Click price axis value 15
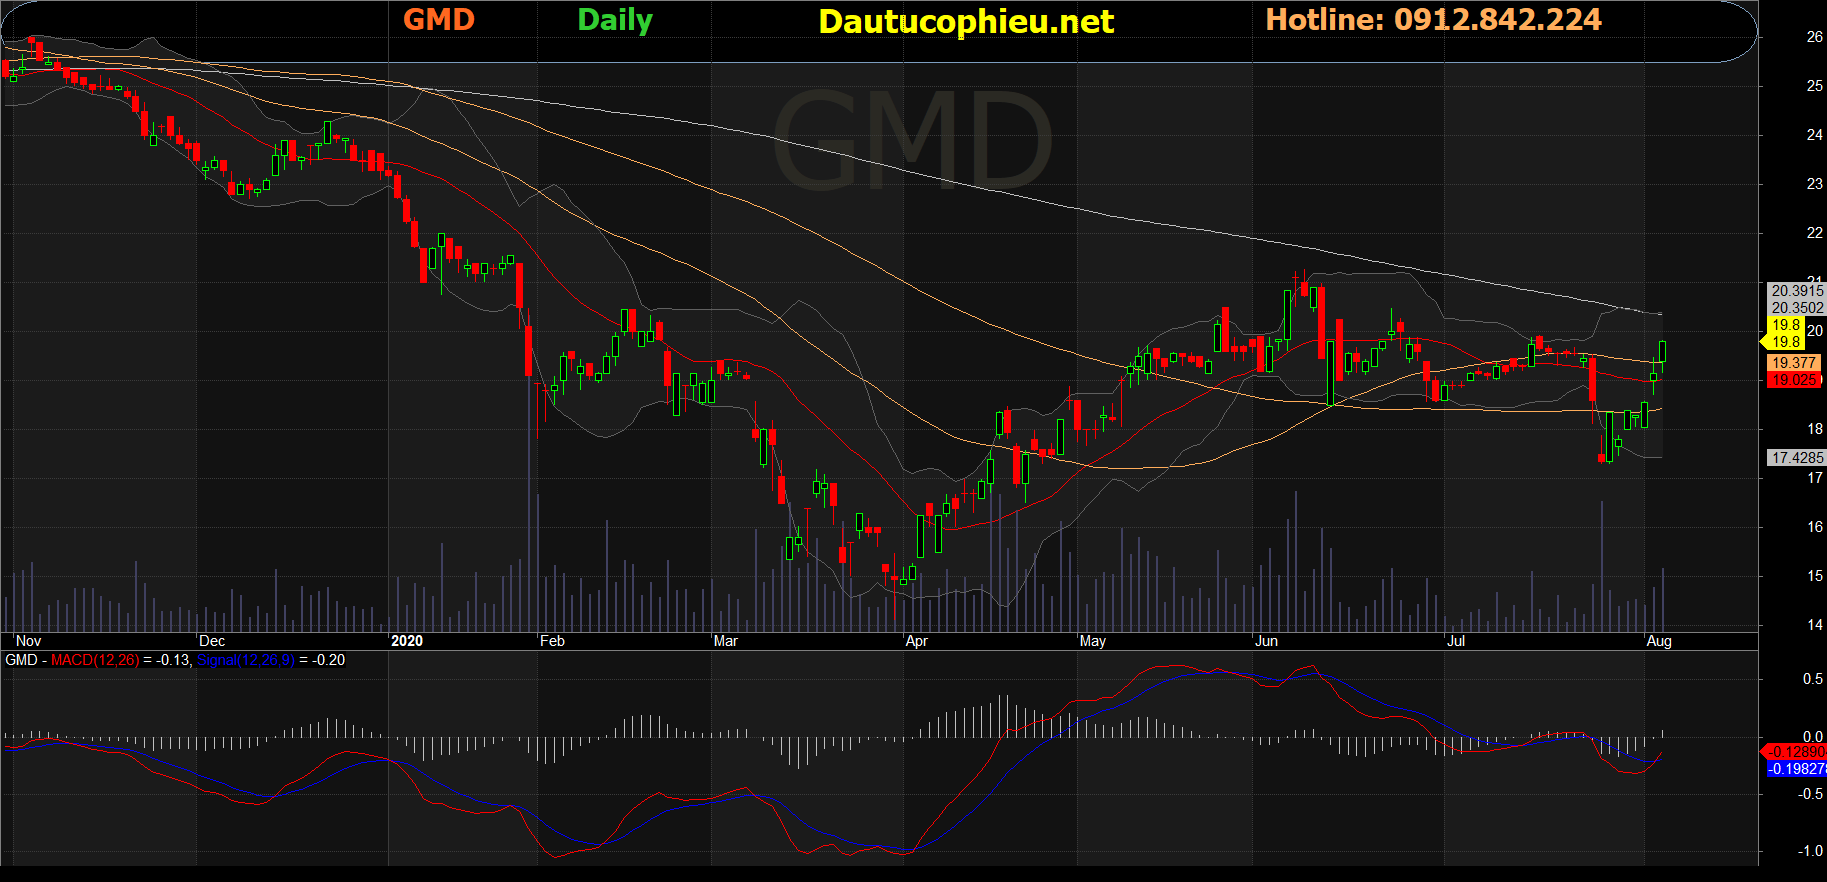Viewport: 1827px width, 882px height. coord(1814,576)
